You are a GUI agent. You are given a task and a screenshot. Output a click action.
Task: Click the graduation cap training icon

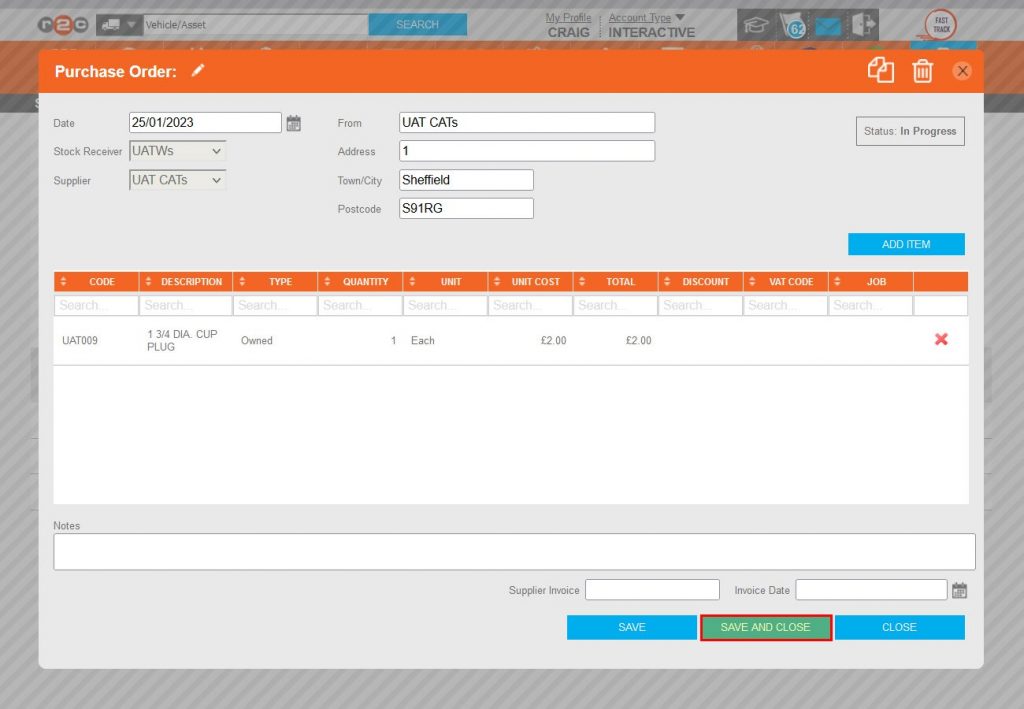pos(756,27)
